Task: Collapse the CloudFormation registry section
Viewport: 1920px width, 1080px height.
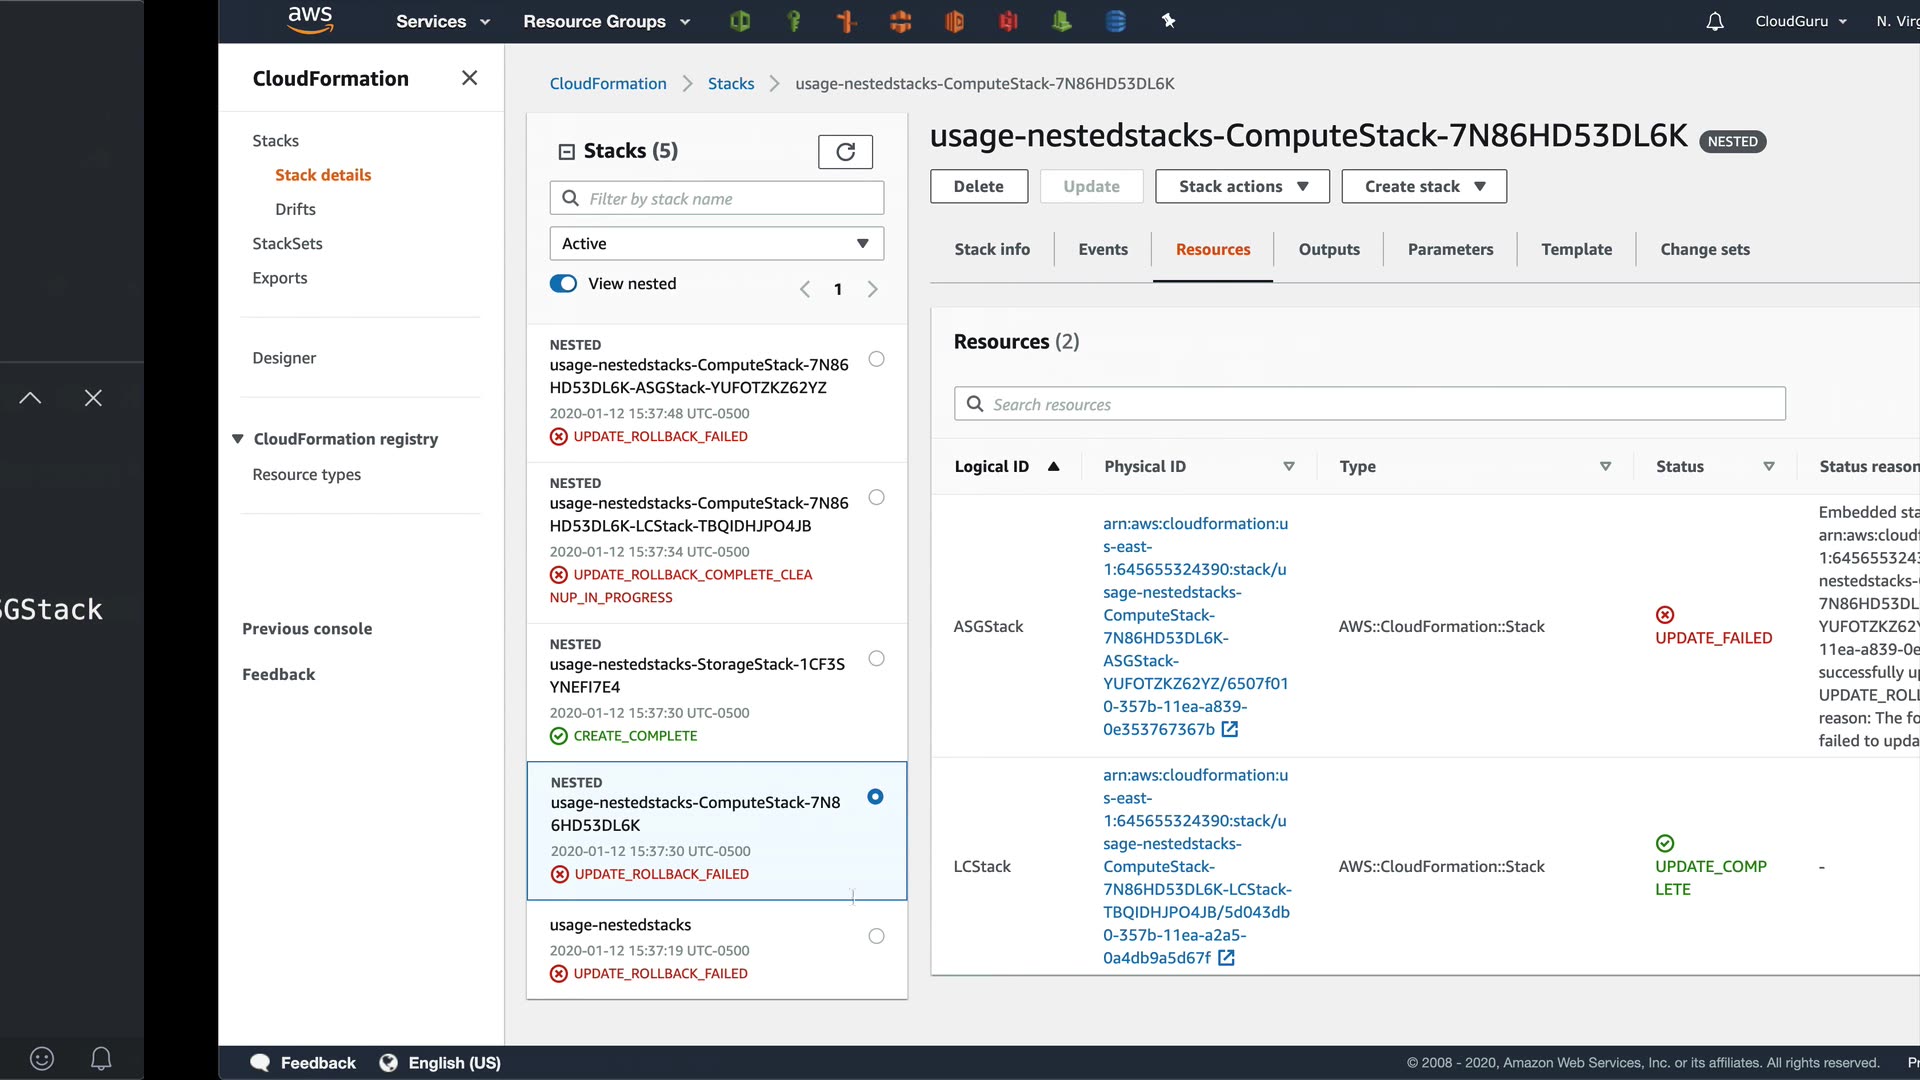Action: [x=238, y=439]
